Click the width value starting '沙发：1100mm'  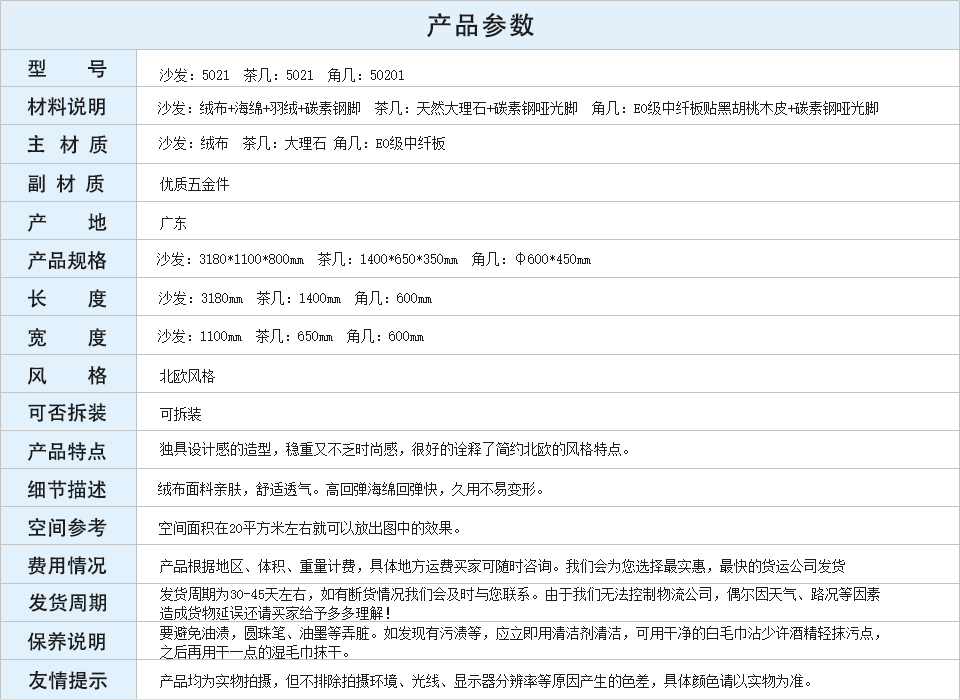coord(291,336)
